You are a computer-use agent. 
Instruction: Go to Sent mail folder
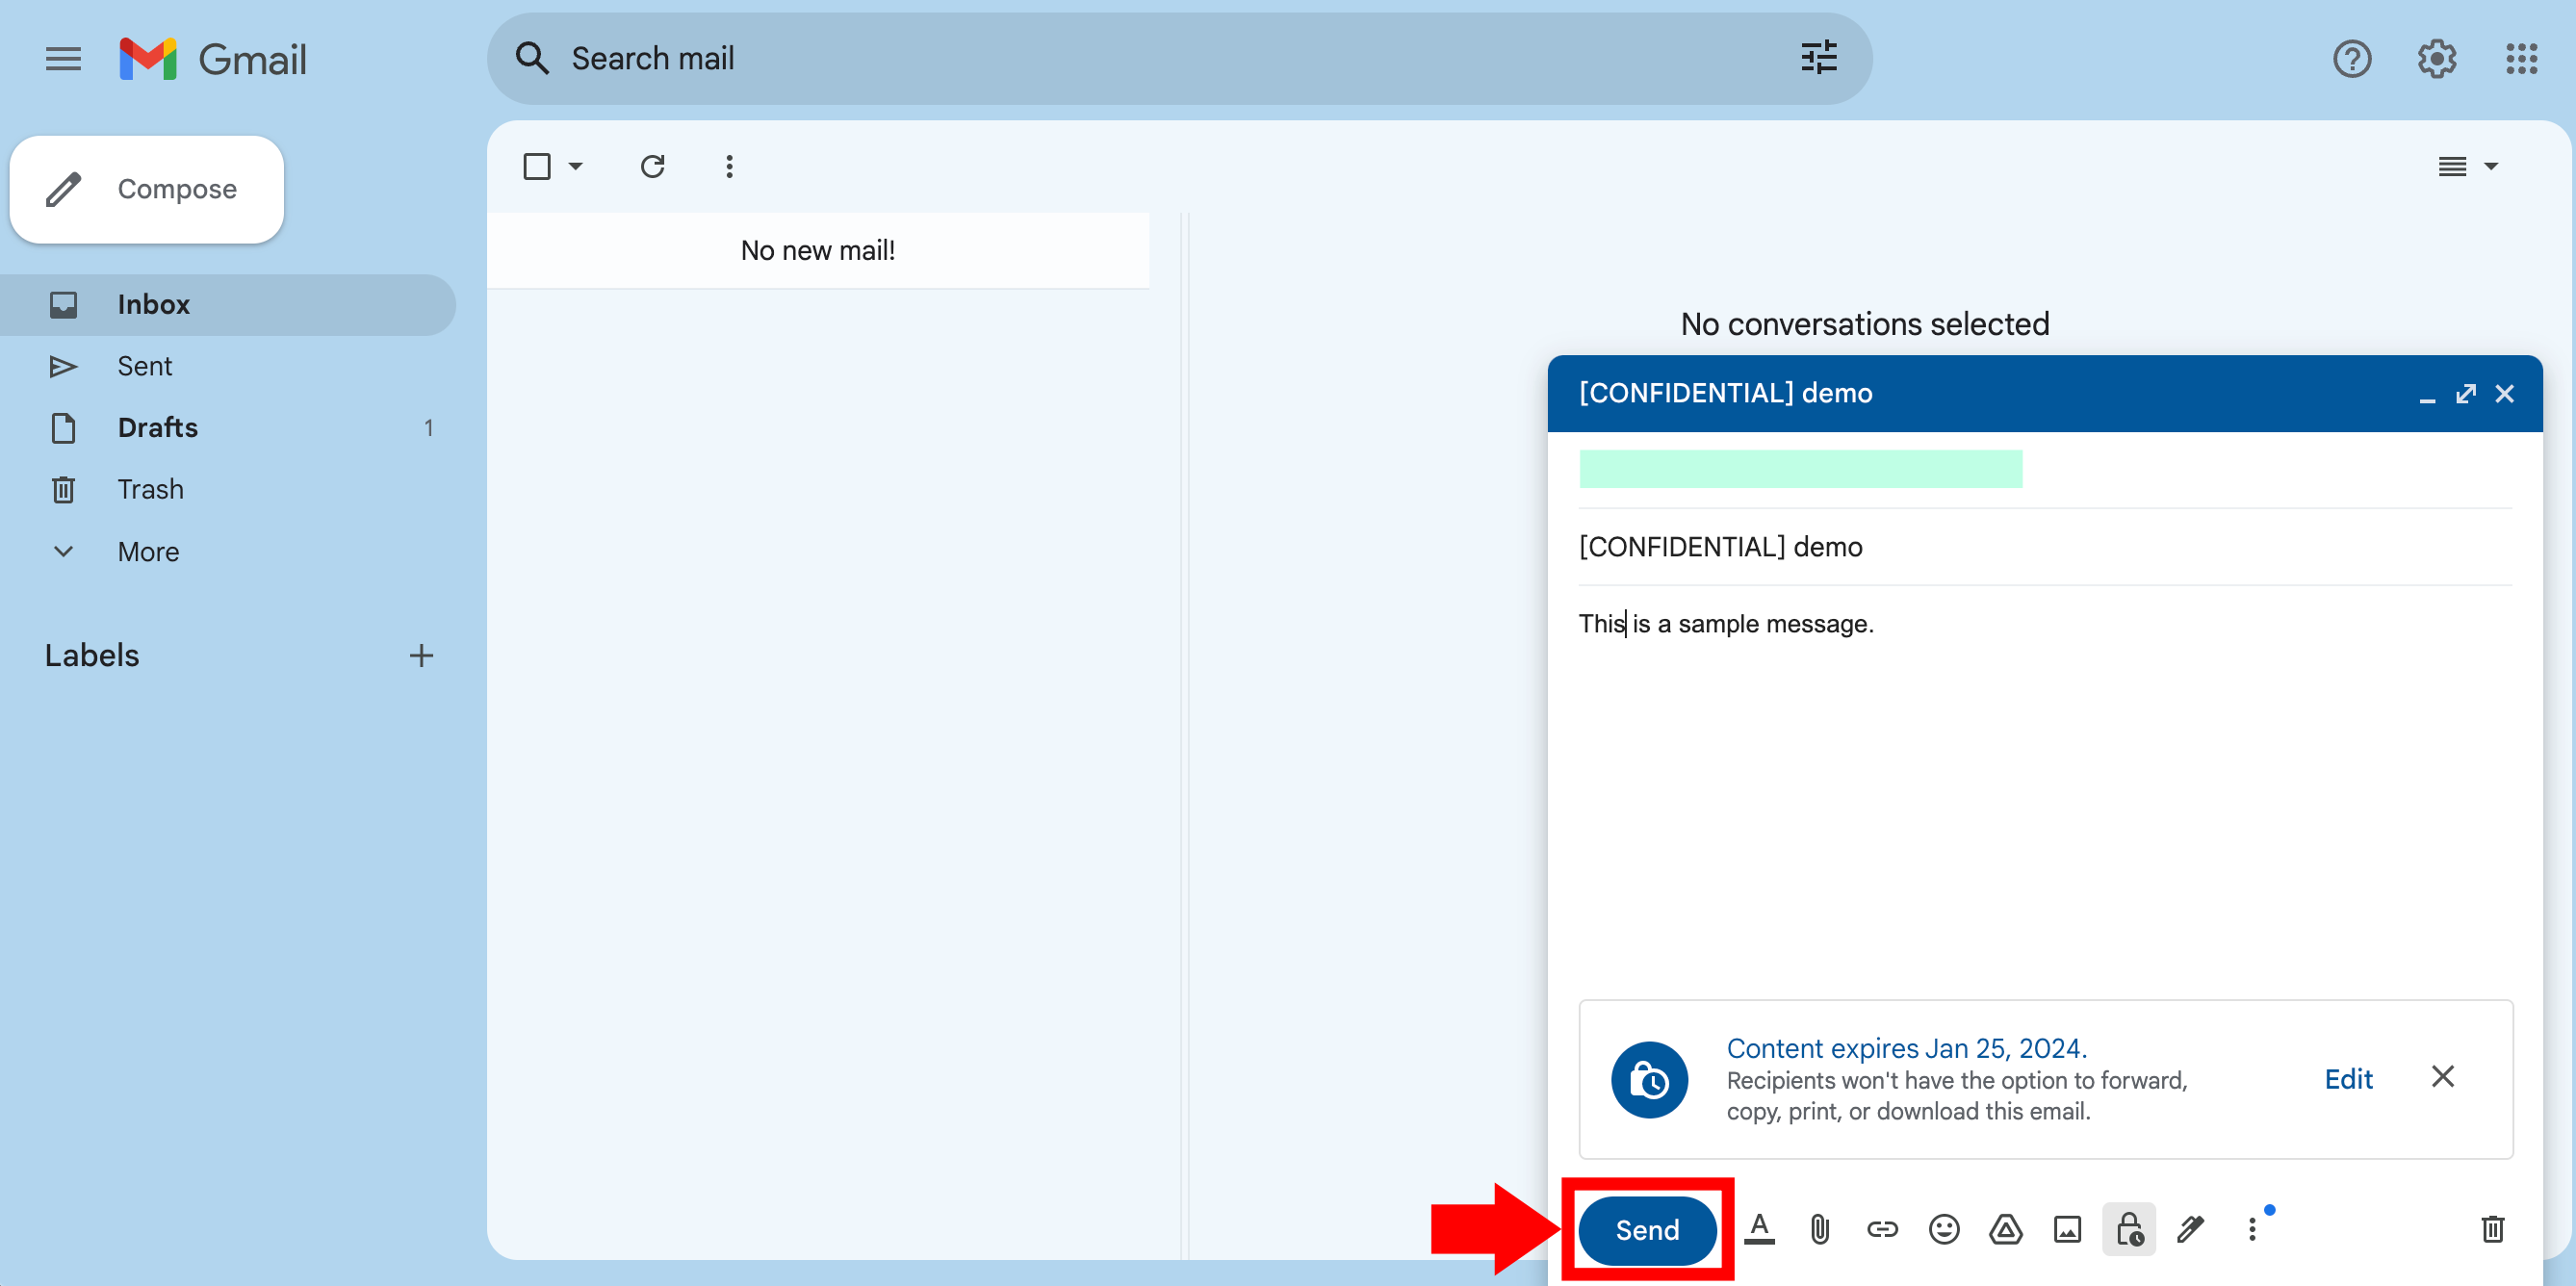[145, 366]
